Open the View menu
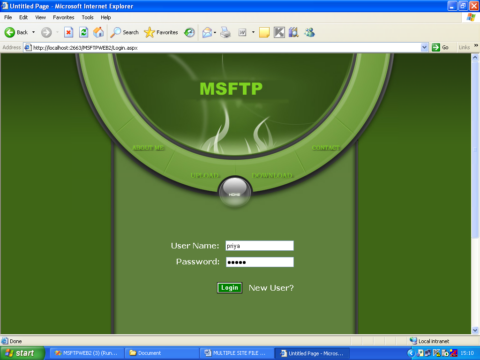Image resolution: width=480 pixels, height=360 pixels. 40,17
